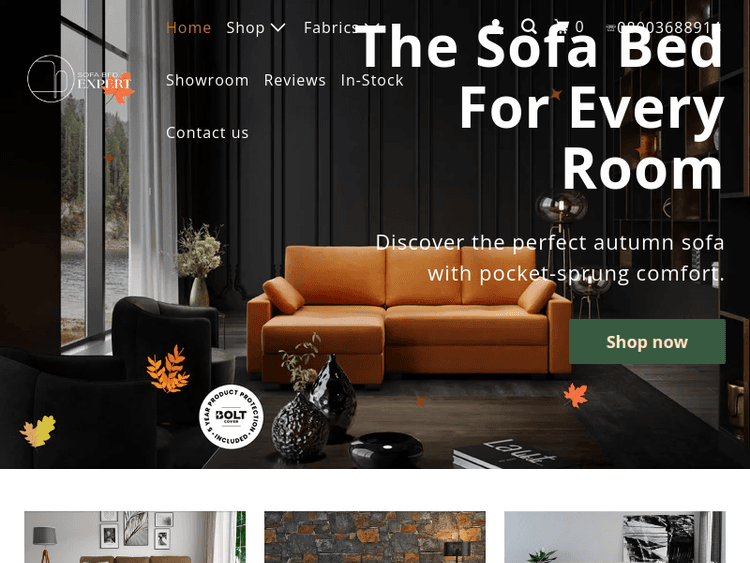Expand the Fabrics menu chevron

coord(373,27)
